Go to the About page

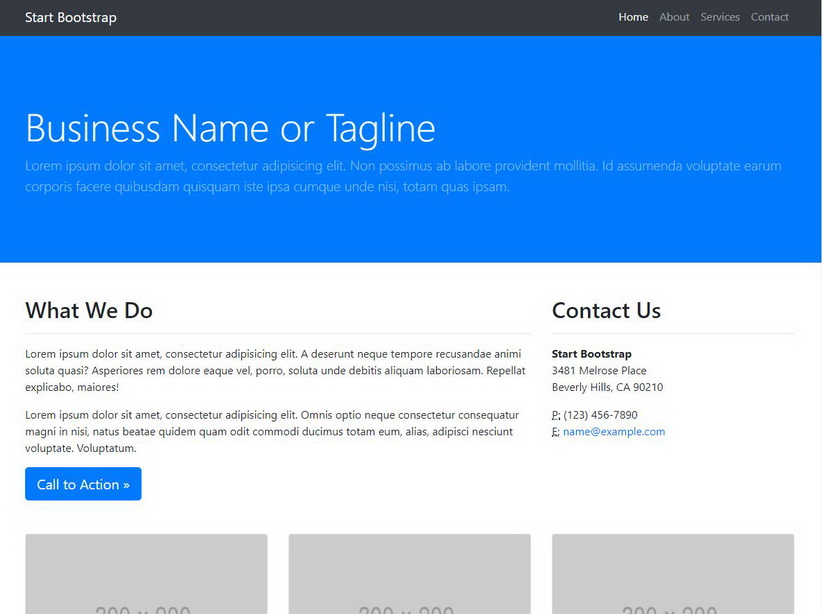click(674, 17)
